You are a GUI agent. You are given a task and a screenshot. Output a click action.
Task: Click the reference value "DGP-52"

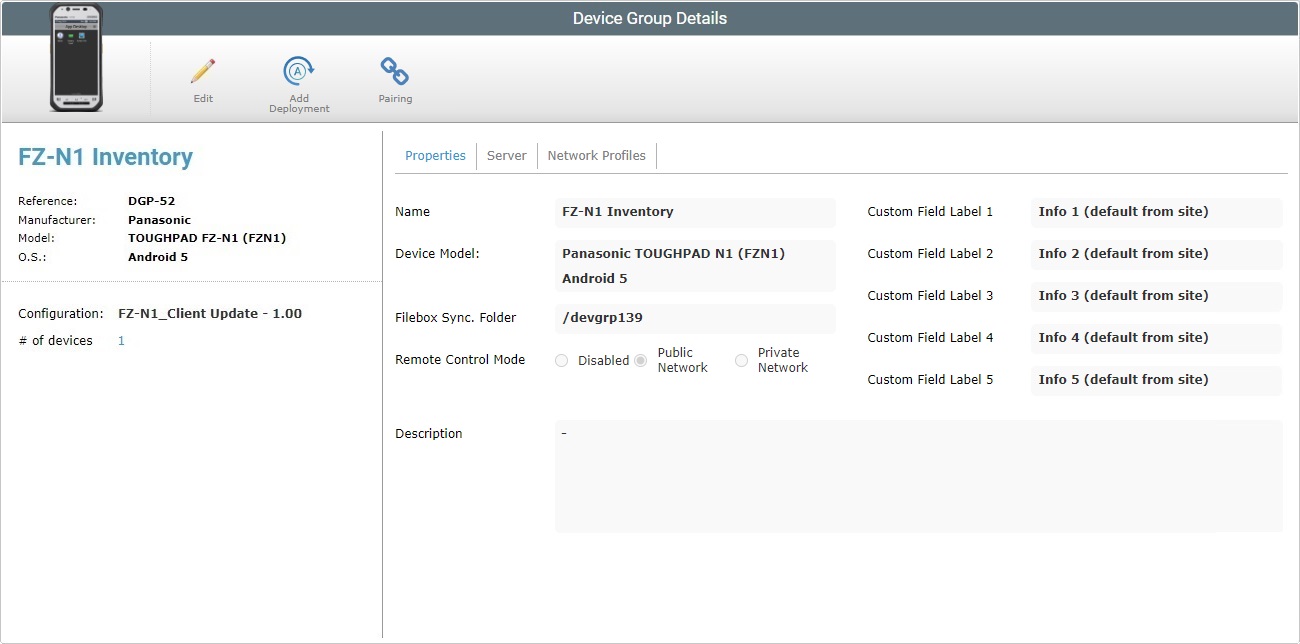coord(152,201)
